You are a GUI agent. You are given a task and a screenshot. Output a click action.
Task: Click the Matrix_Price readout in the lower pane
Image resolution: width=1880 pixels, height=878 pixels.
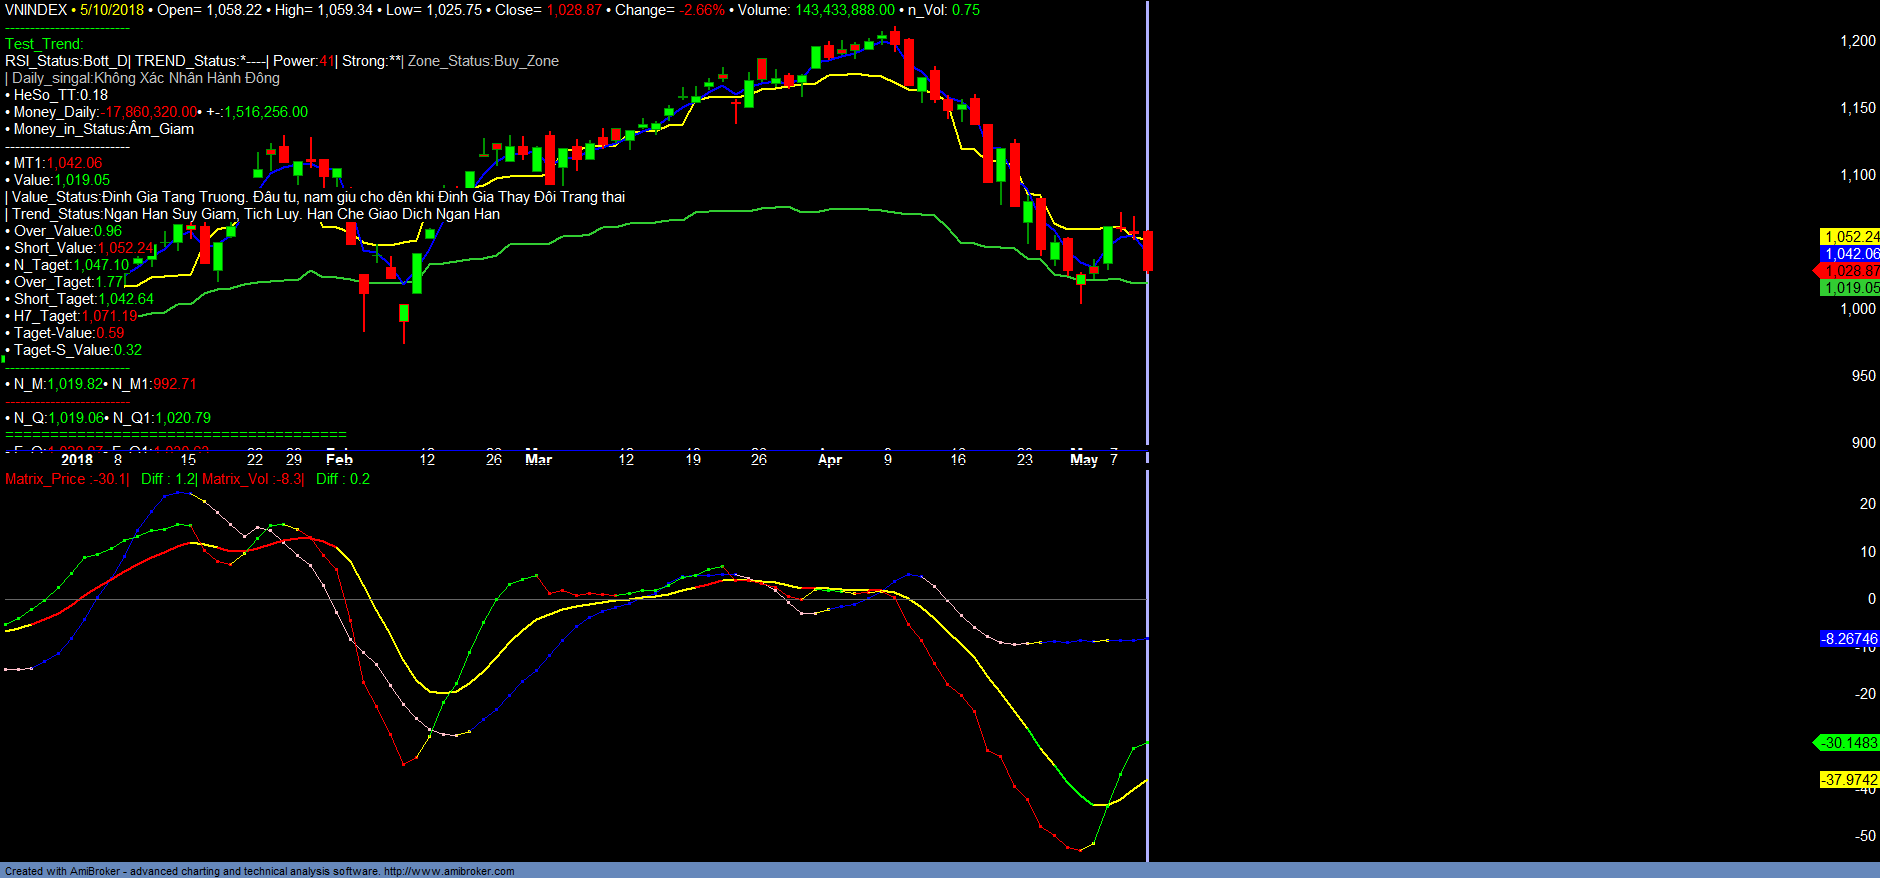coord(66,479)
